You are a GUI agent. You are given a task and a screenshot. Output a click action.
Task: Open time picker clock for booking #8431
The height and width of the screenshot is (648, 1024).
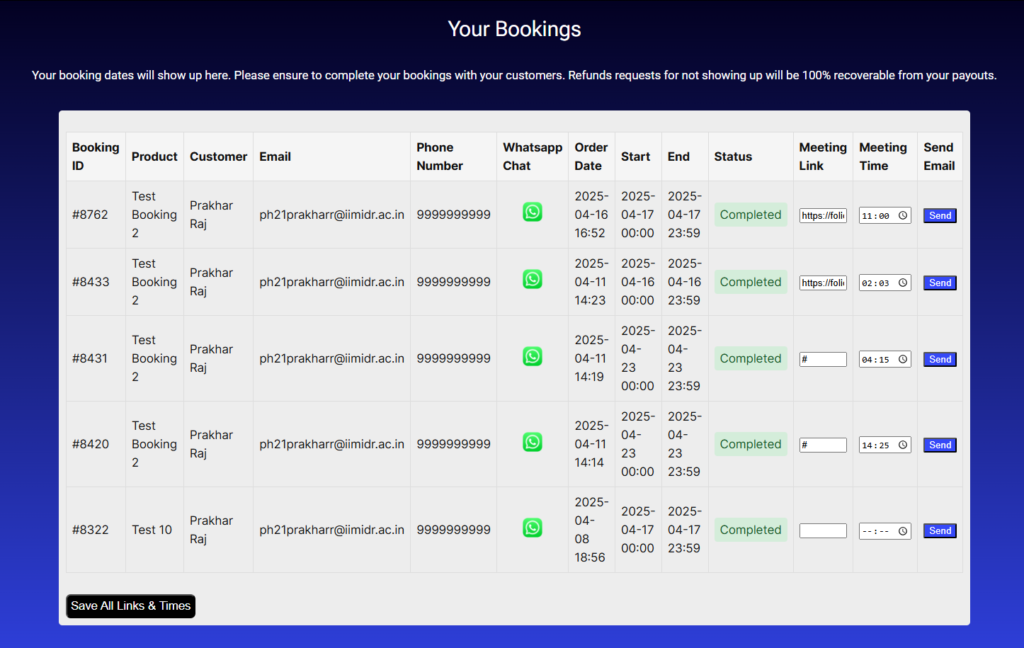click(x=903, y=359)
